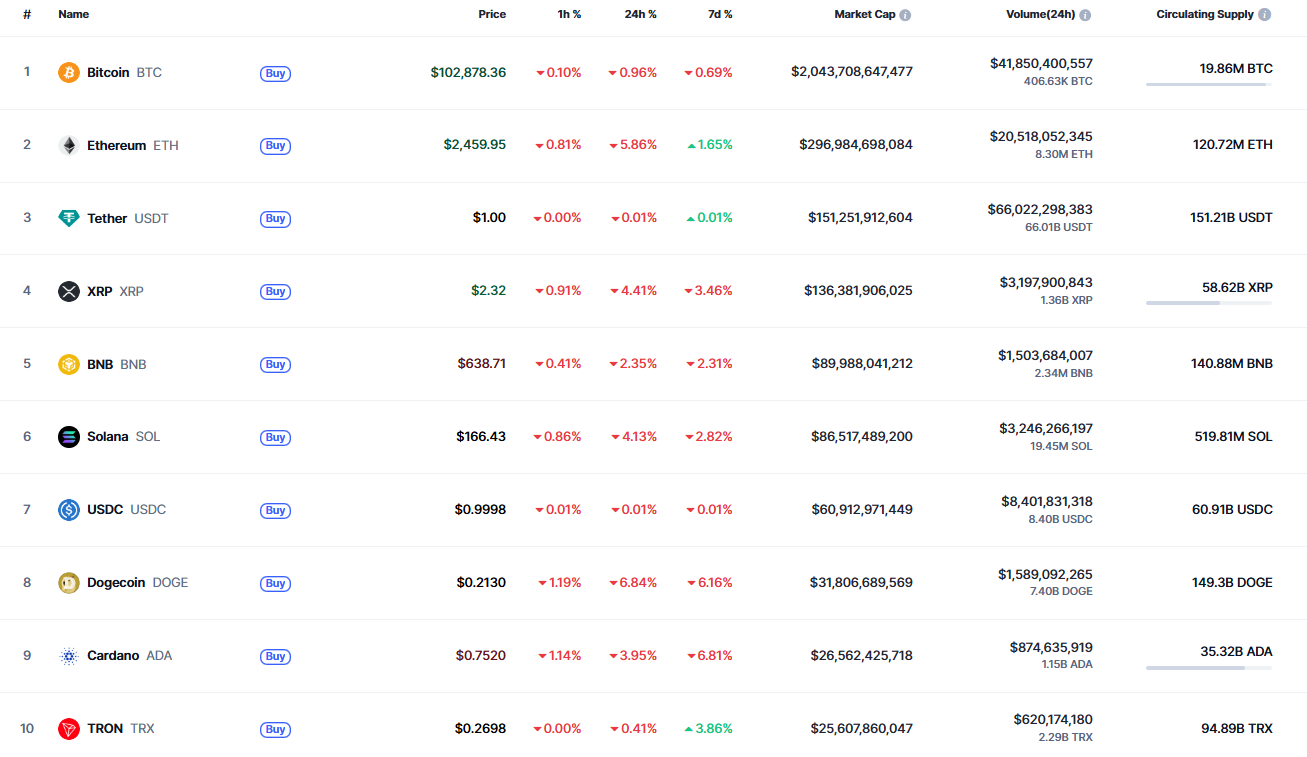Screen dimensions: 1307x757
Task: Open the Market Cap info tooltip icon
Action: coord(905,15)
